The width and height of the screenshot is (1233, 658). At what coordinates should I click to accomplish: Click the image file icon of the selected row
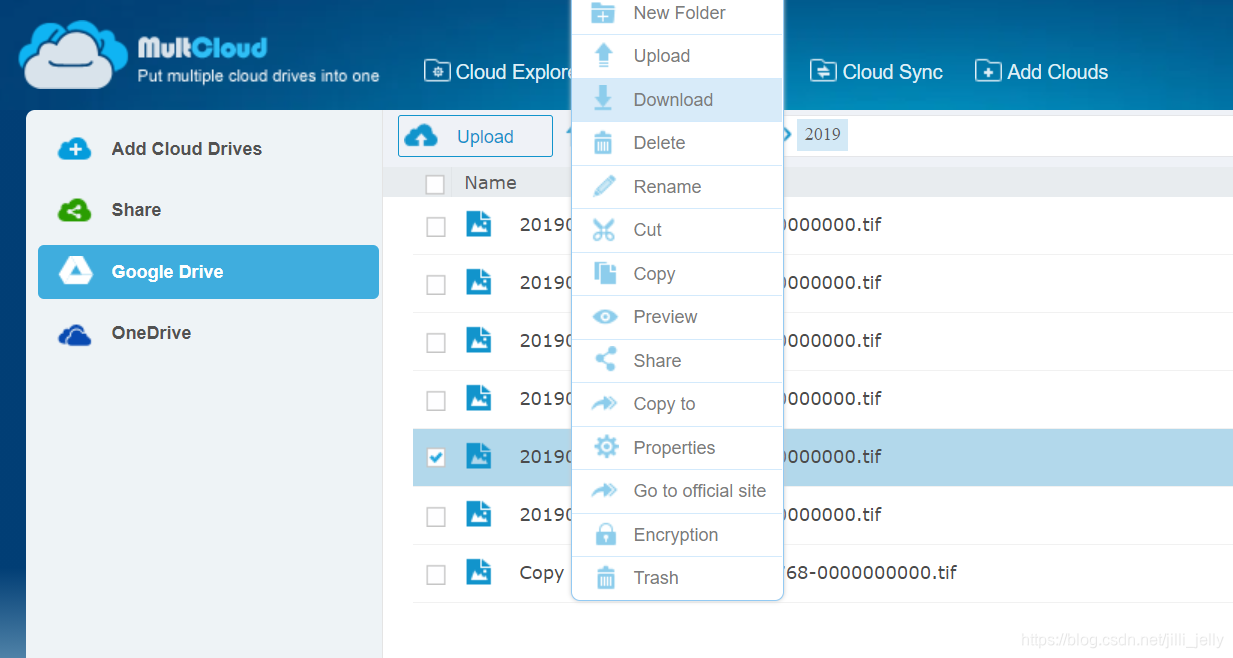479,456
